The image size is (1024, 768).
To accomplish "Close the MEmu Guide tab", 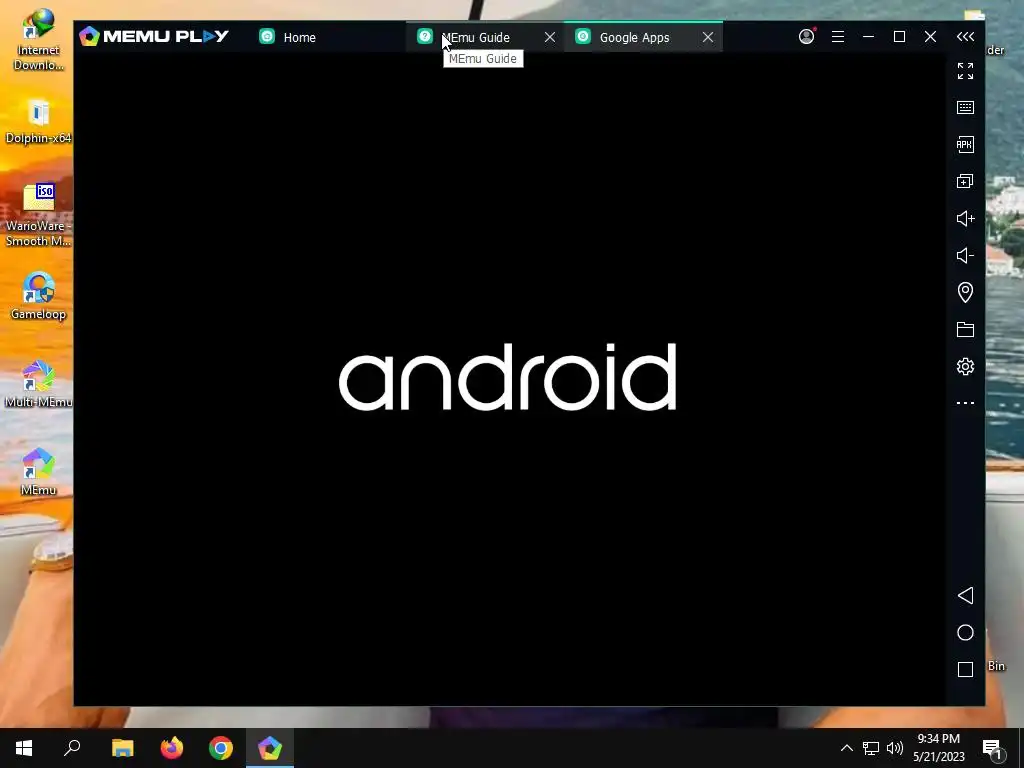I will coord(550,37).
